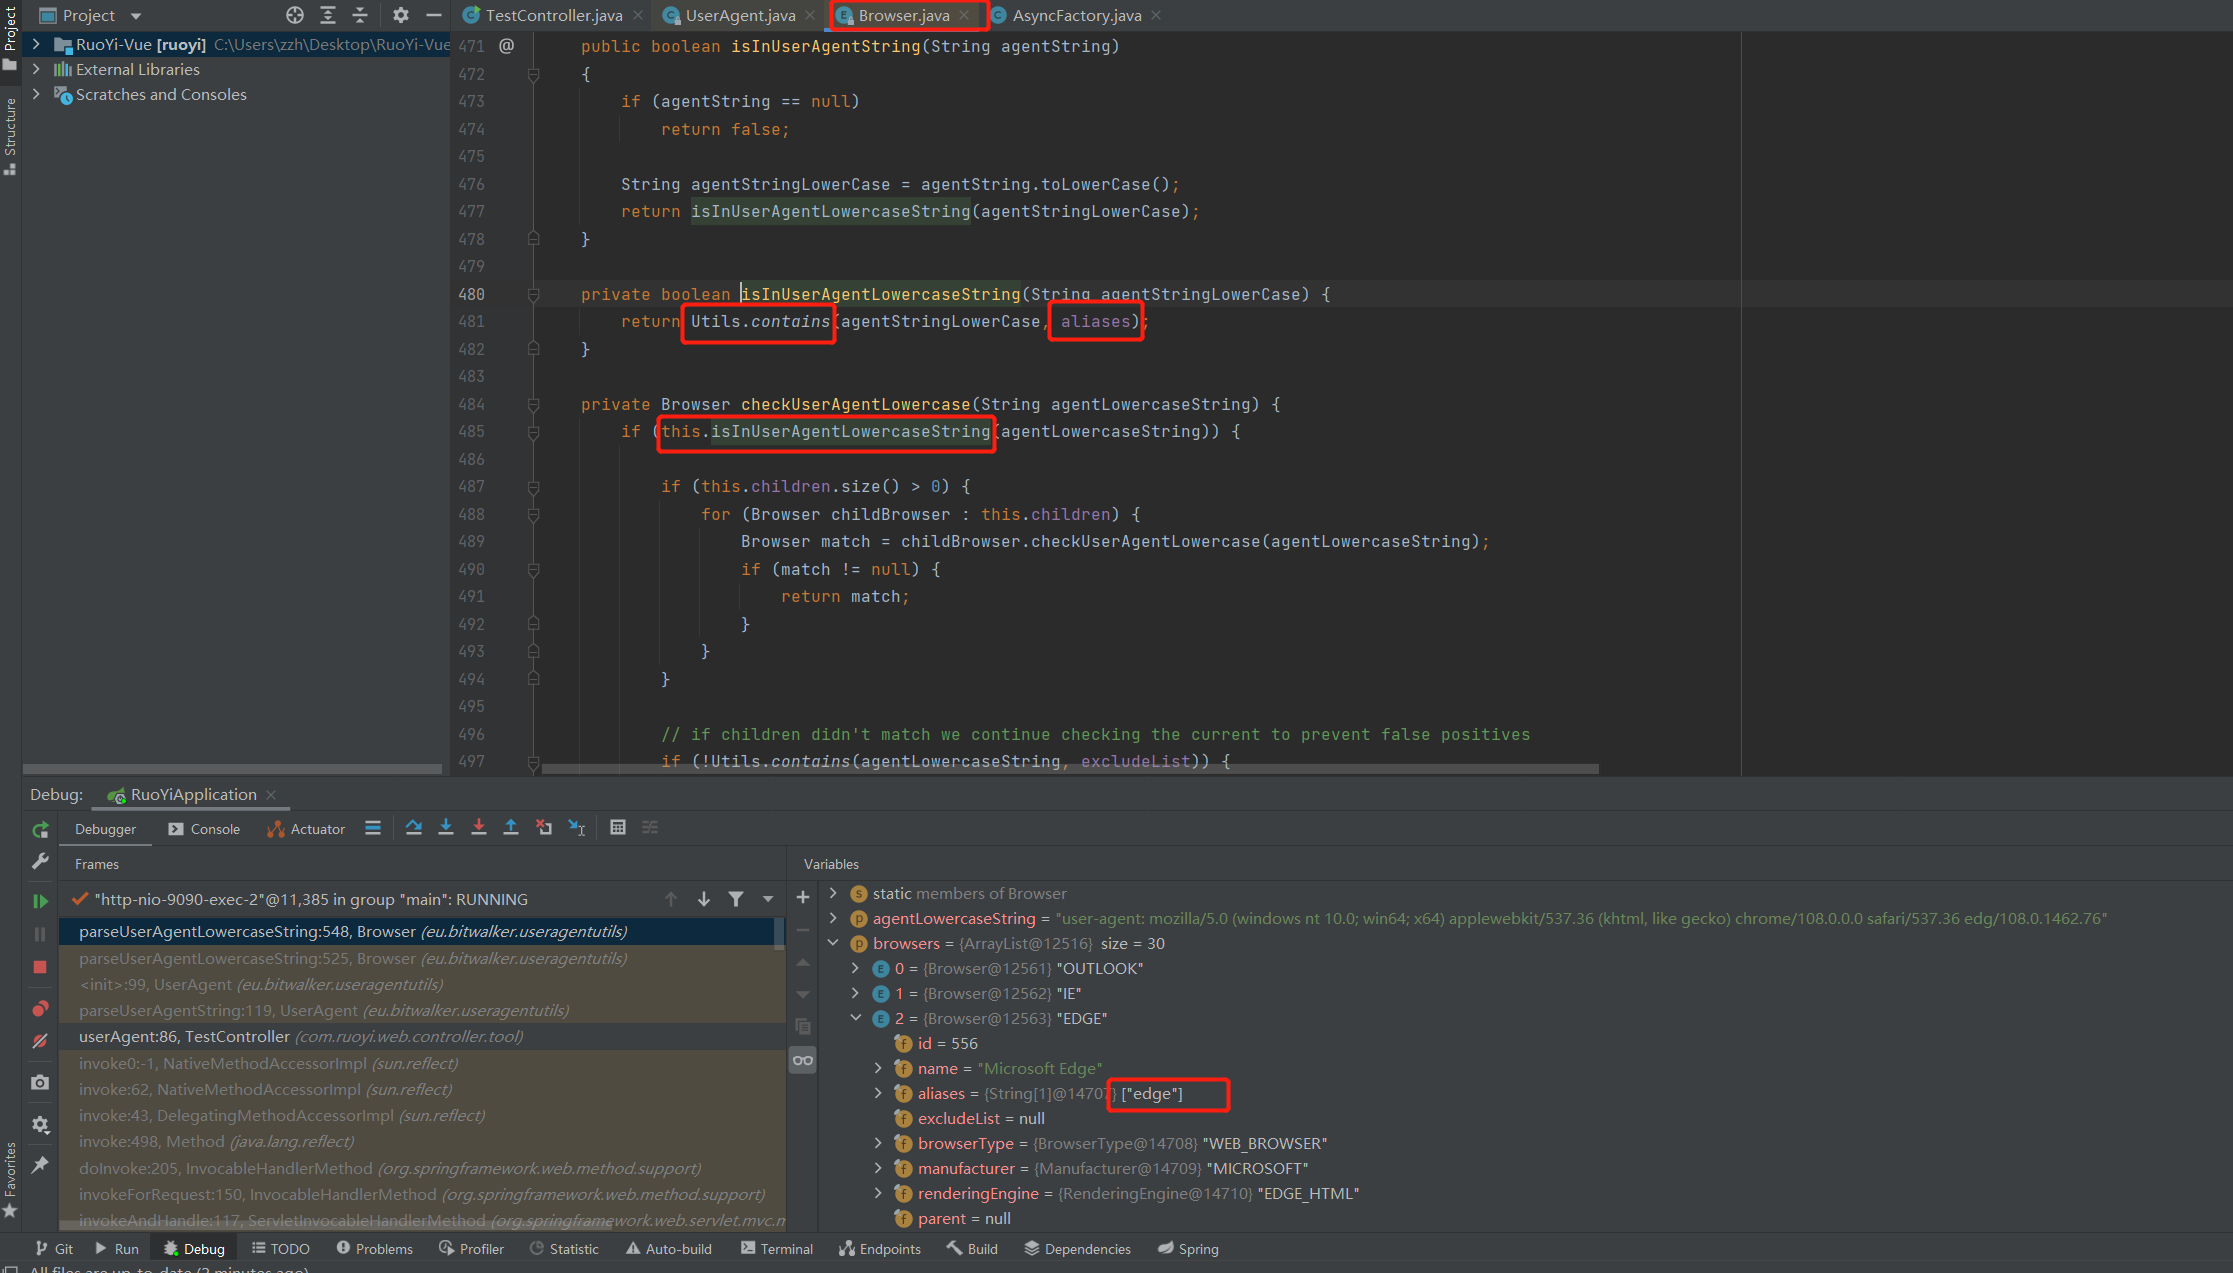
Task: Open View Breakpoints icon
Action: (x=40, y=1008)
